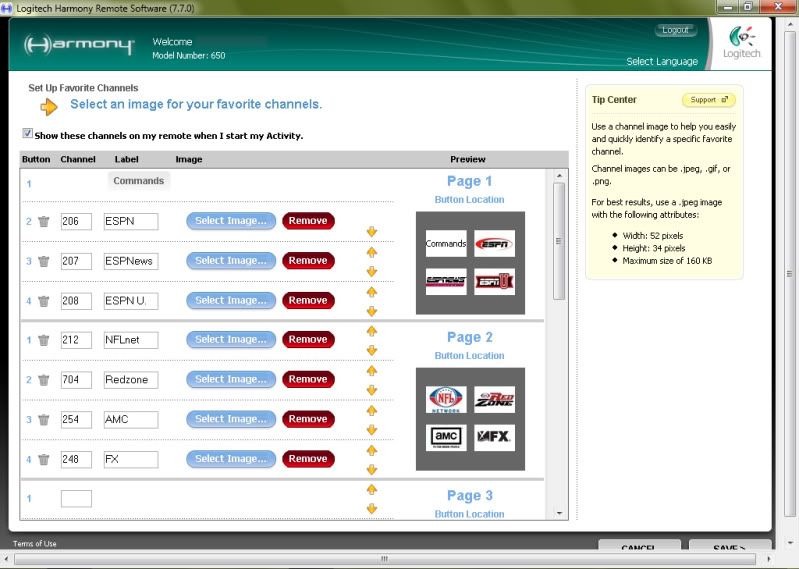This screenshot has width=799, height=569.
Task: Edit the label field containing NFLnet
Action: 131,340
